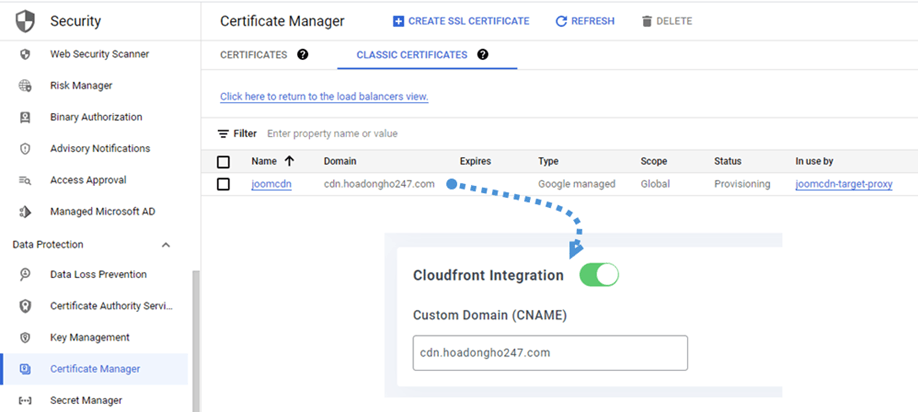Viewport: 918px width, 412px height.
Task: Select all certificates with header checkbox
Action: 223,161
